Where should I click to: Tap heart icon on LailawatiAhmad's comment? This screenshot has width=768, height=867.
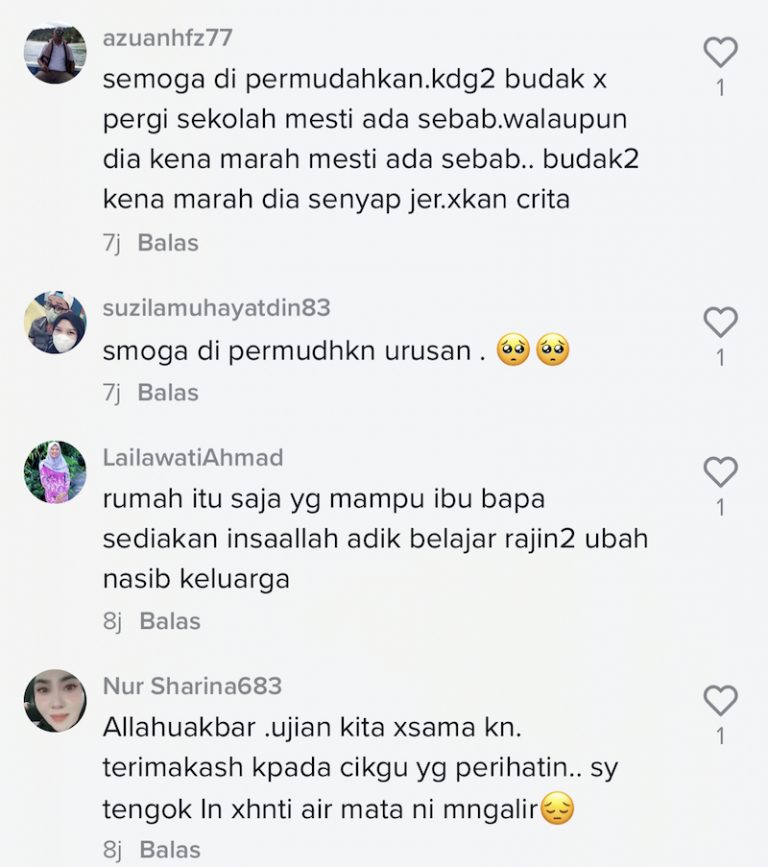point(720,472)
